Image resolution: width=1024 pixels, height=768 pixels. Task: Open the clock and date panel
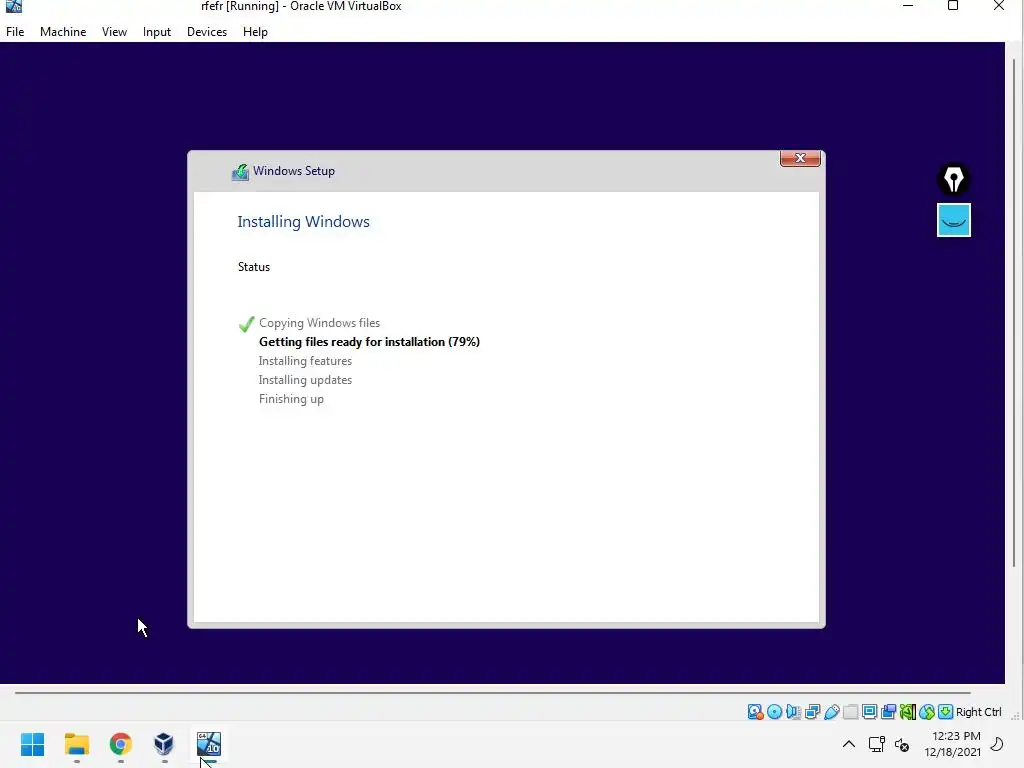[x=953, y=744]
